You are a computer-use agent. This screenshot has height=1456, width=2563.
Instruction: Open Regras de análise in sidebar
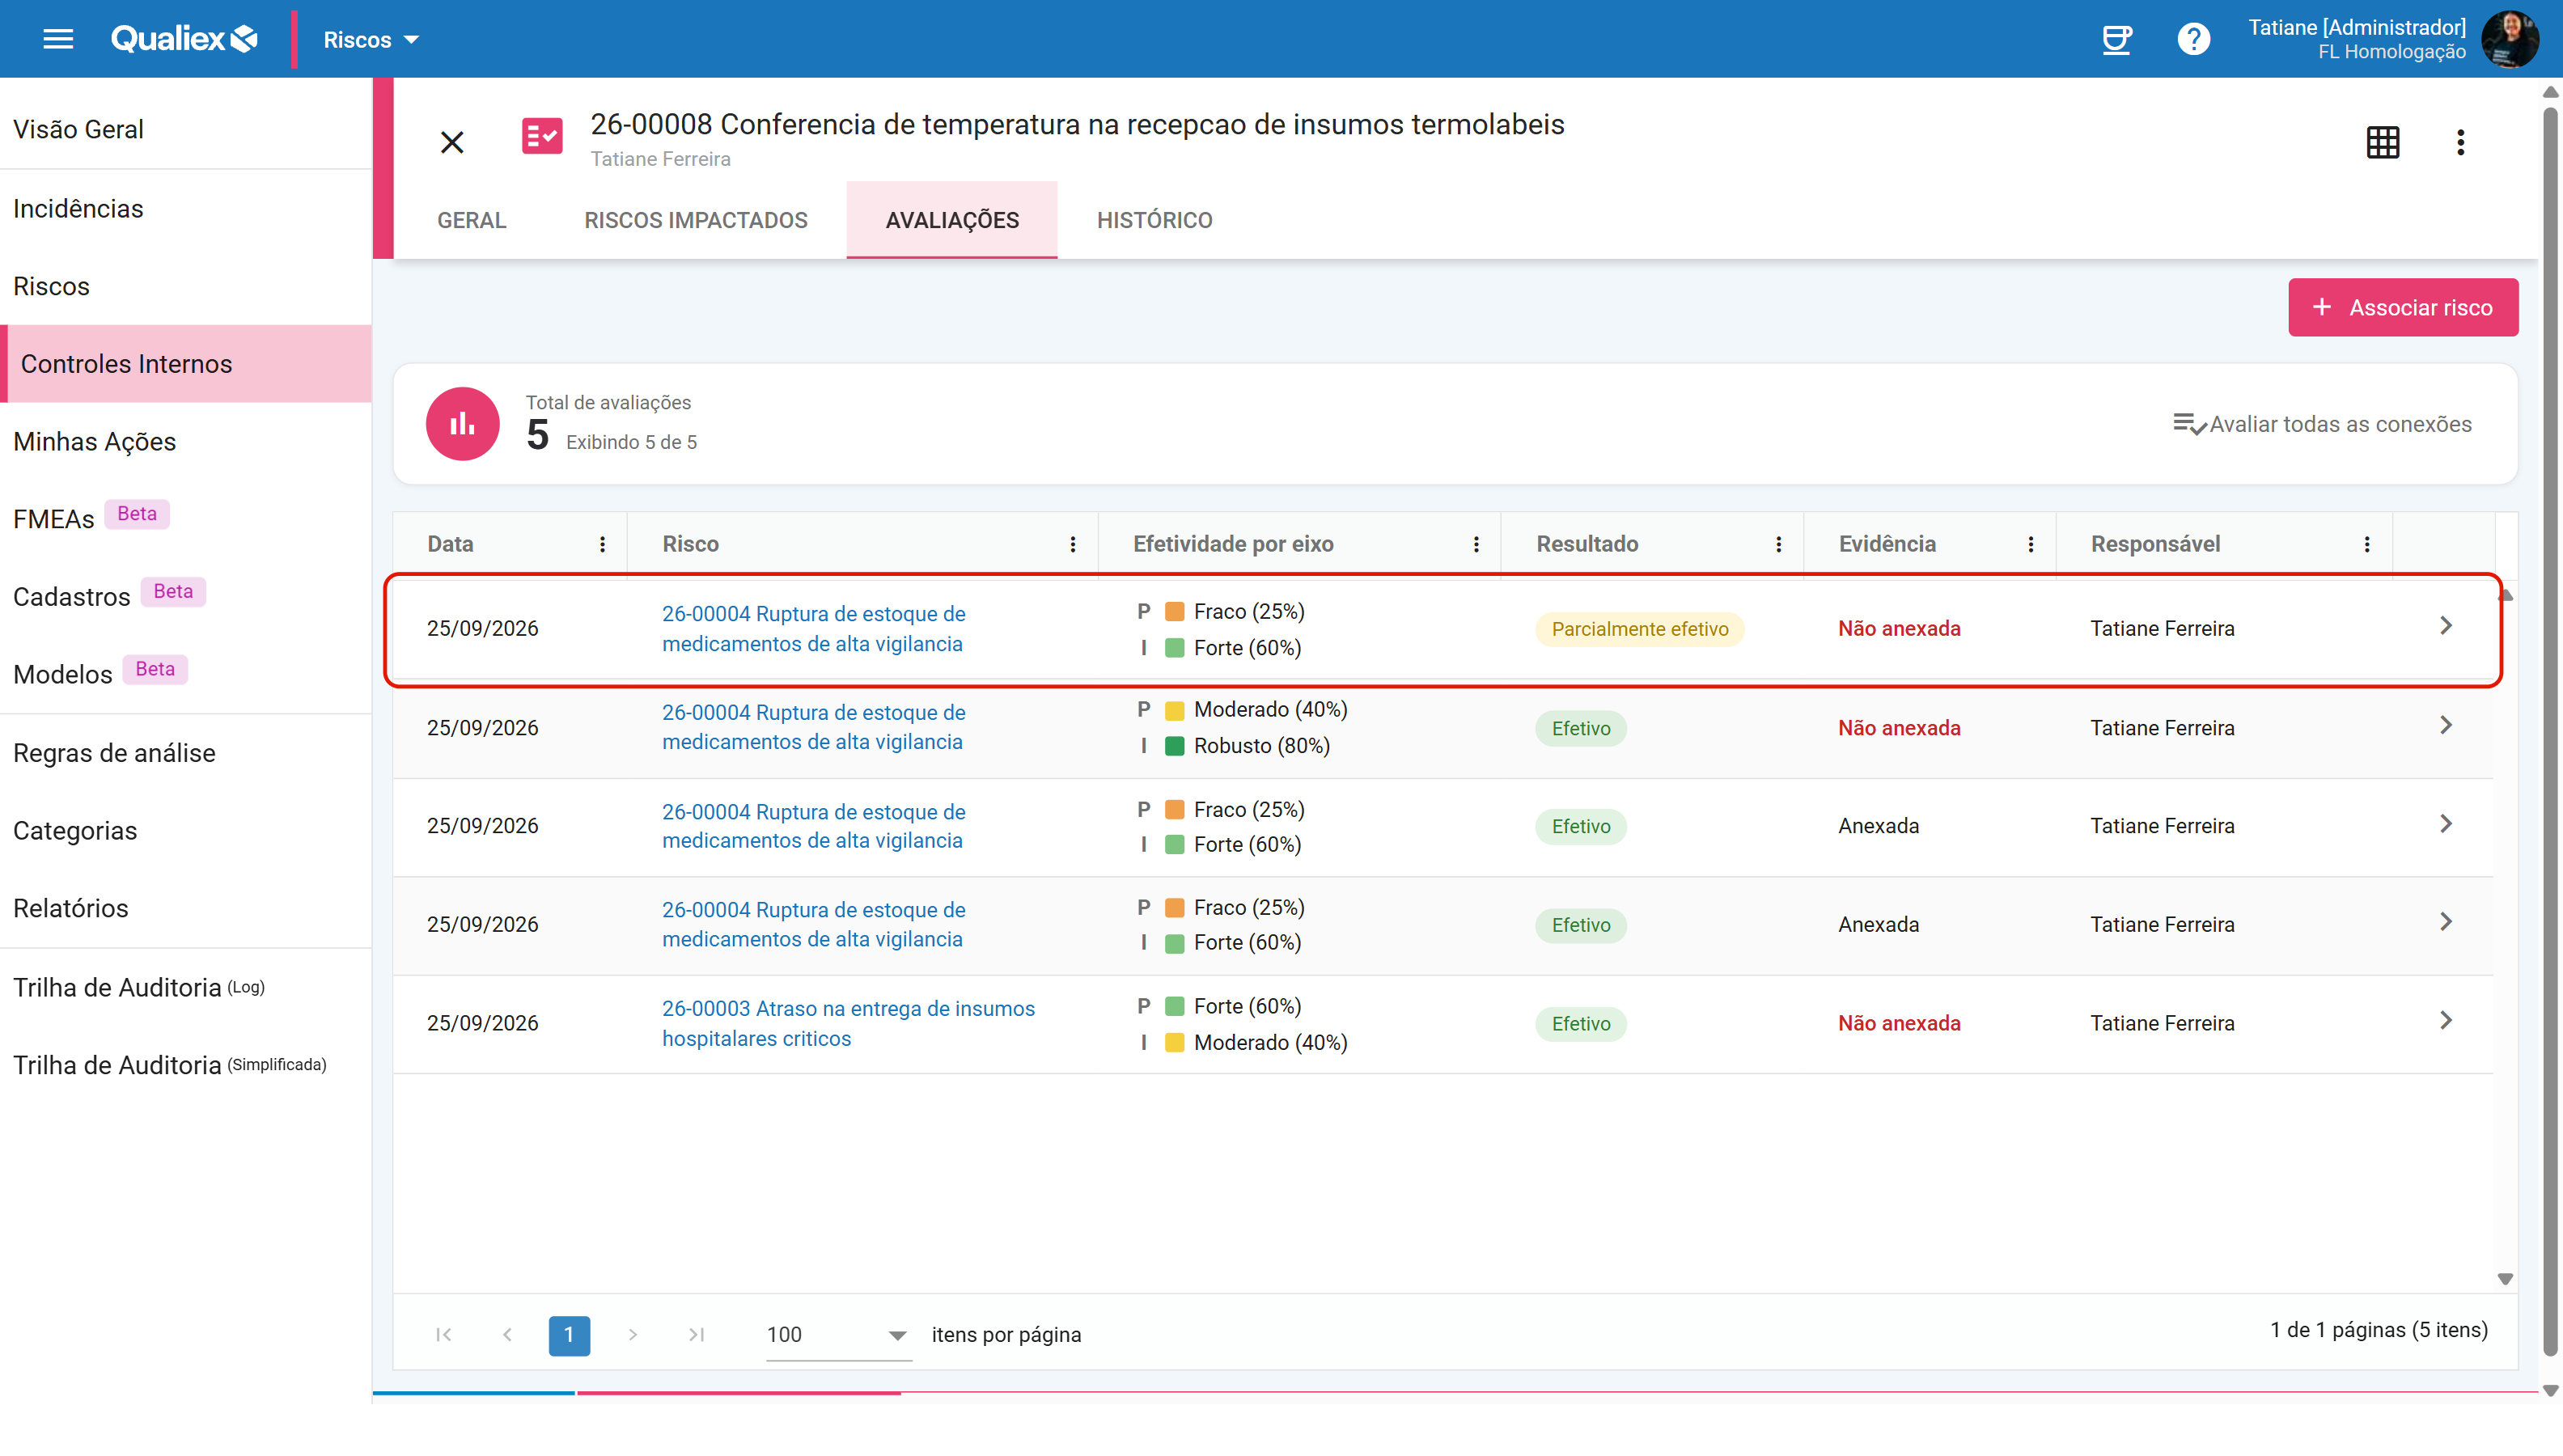pos(186,752)
